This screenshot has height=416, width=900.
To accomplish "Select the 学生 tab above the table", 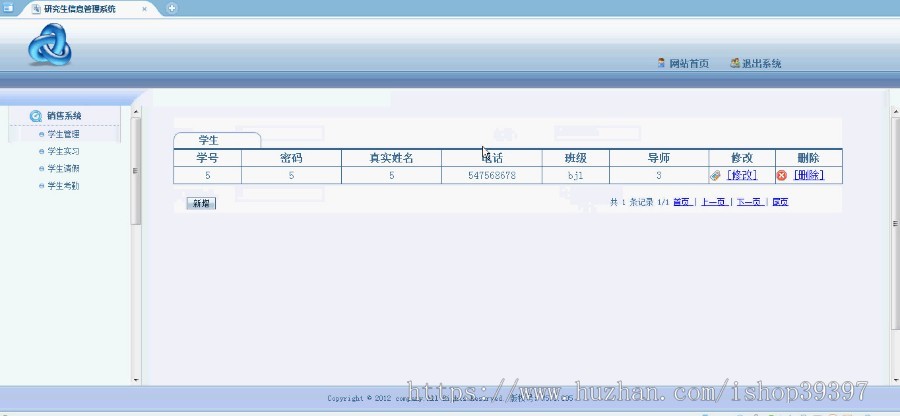I will coord(217,140).
